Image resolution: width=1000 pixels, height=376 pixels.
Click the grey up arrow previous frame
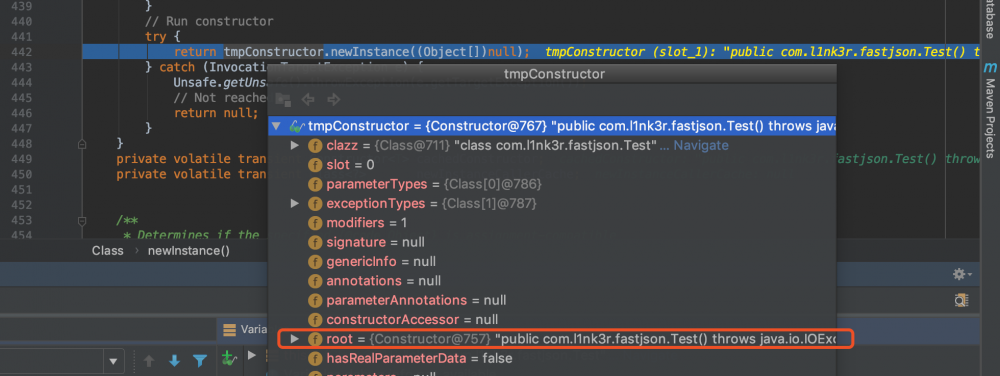point(149,361)
